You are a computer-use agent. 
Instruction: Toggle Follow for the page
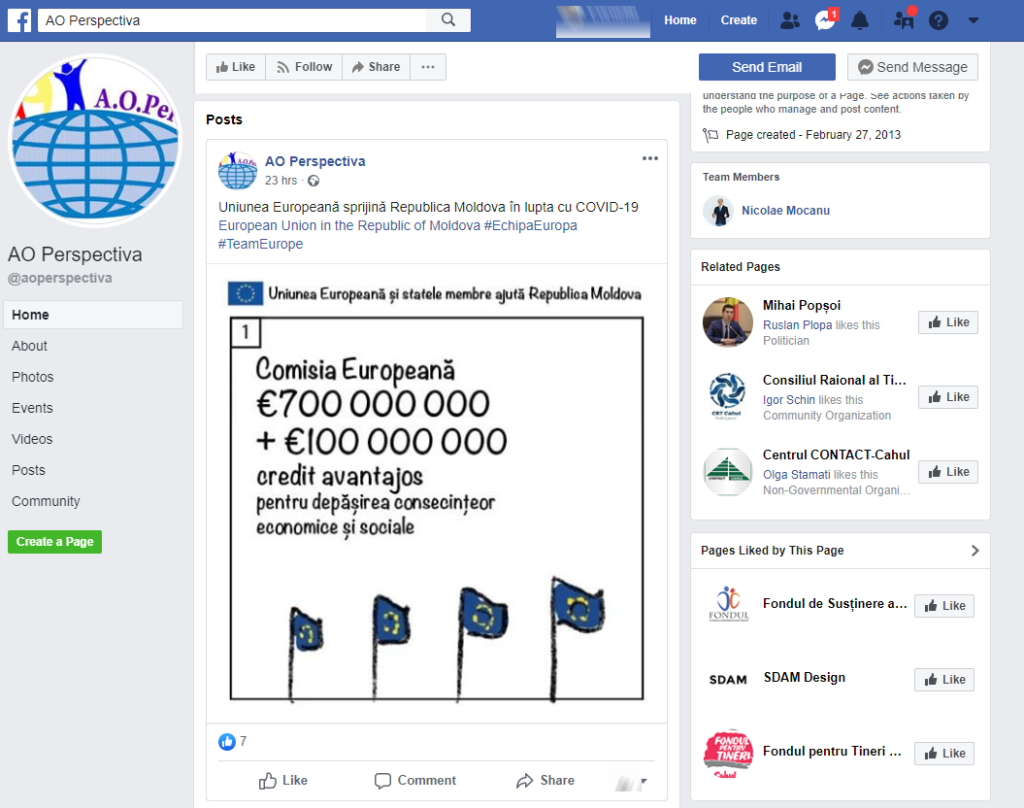point(304,67)
